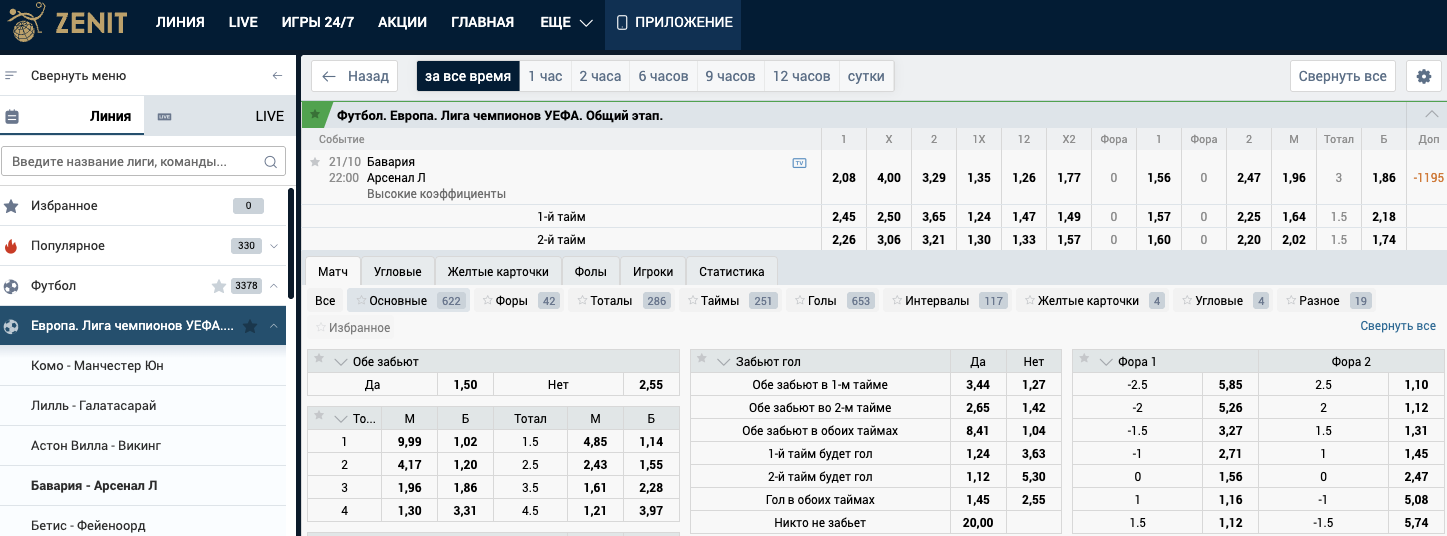Click the fire icon next to Популярное

pos(11,246)
